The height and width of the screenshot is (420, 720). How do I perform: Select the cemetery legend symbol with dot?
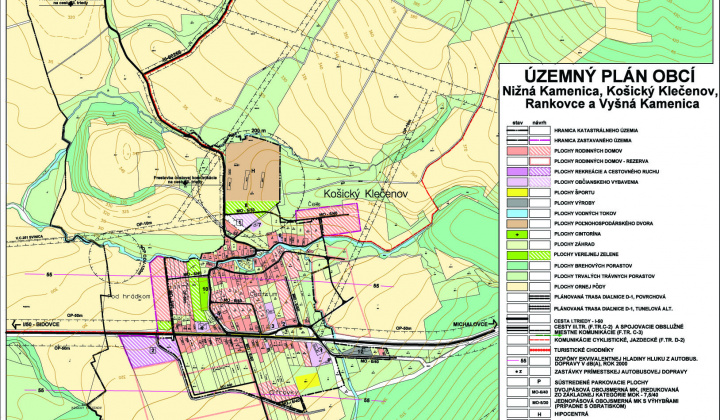point(518,233)
